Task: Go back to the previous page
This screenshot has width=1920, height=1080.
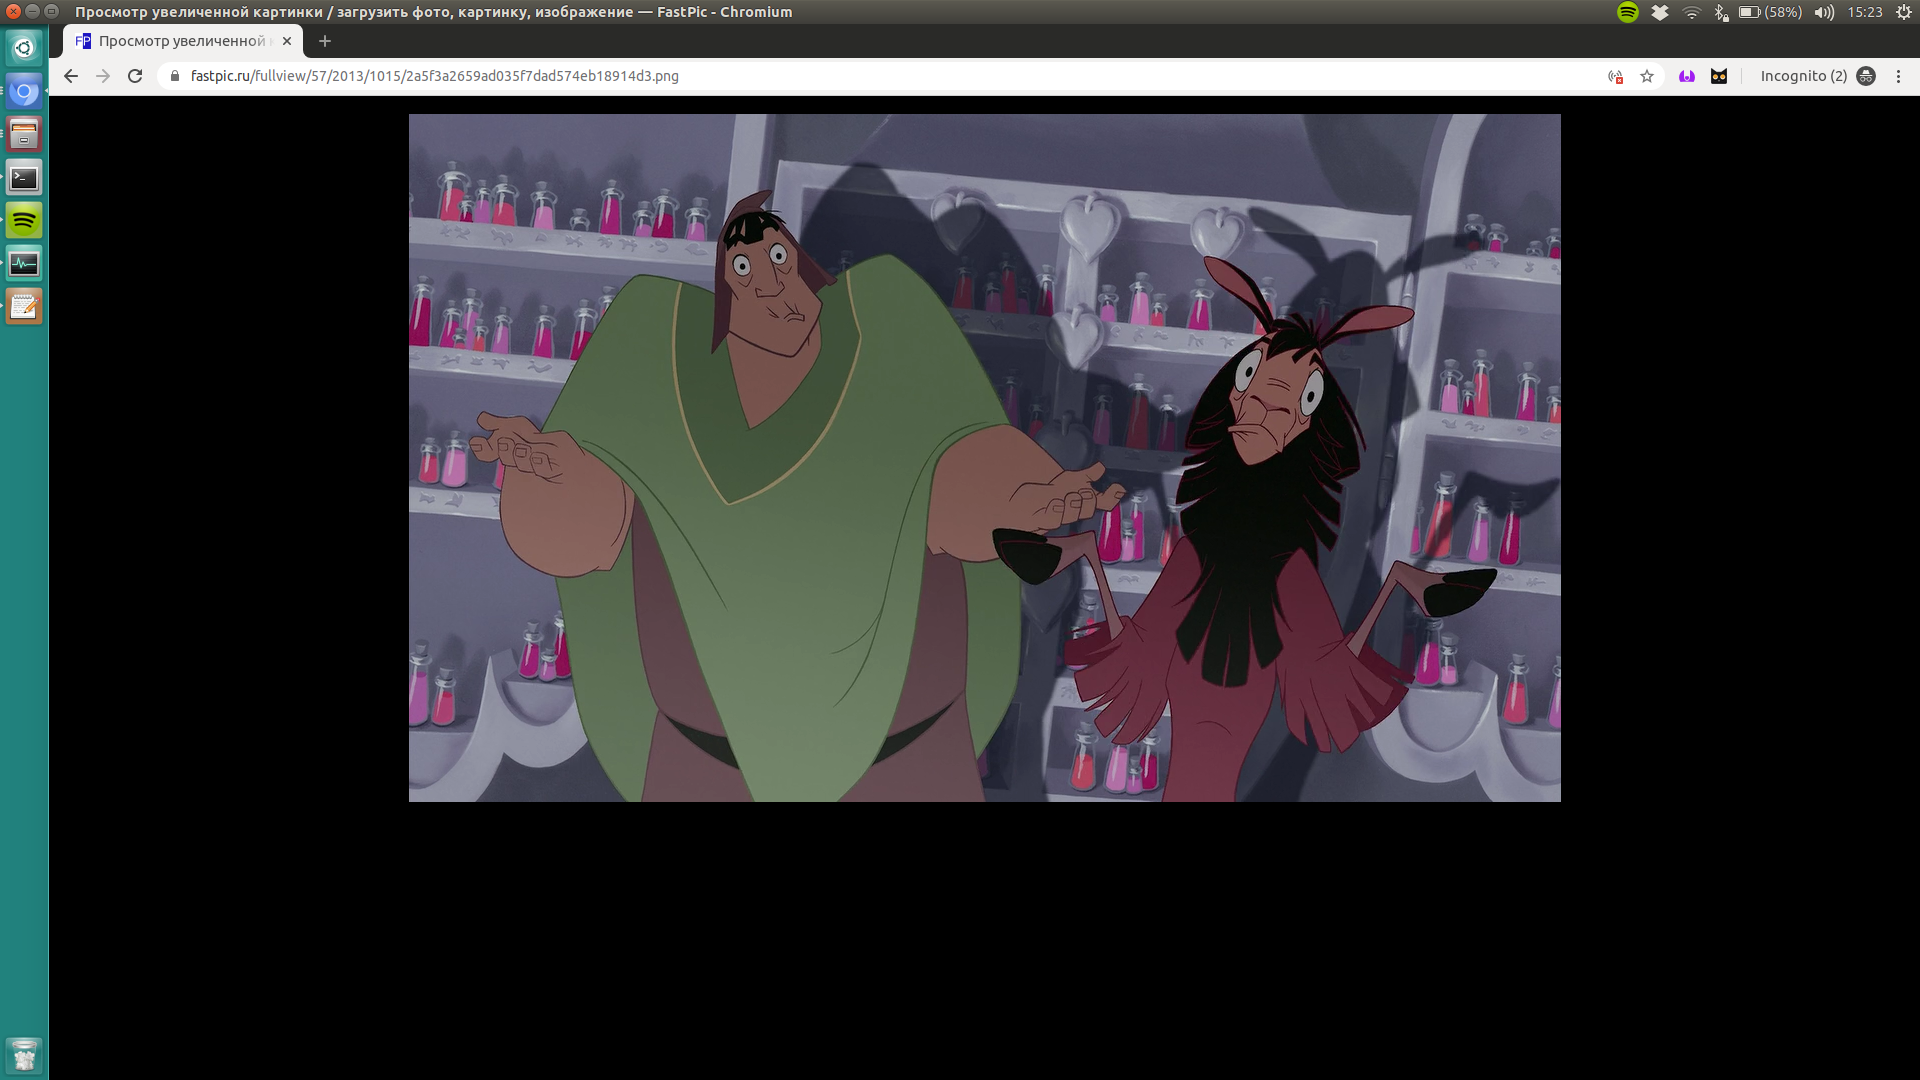Action: point(70,76)
